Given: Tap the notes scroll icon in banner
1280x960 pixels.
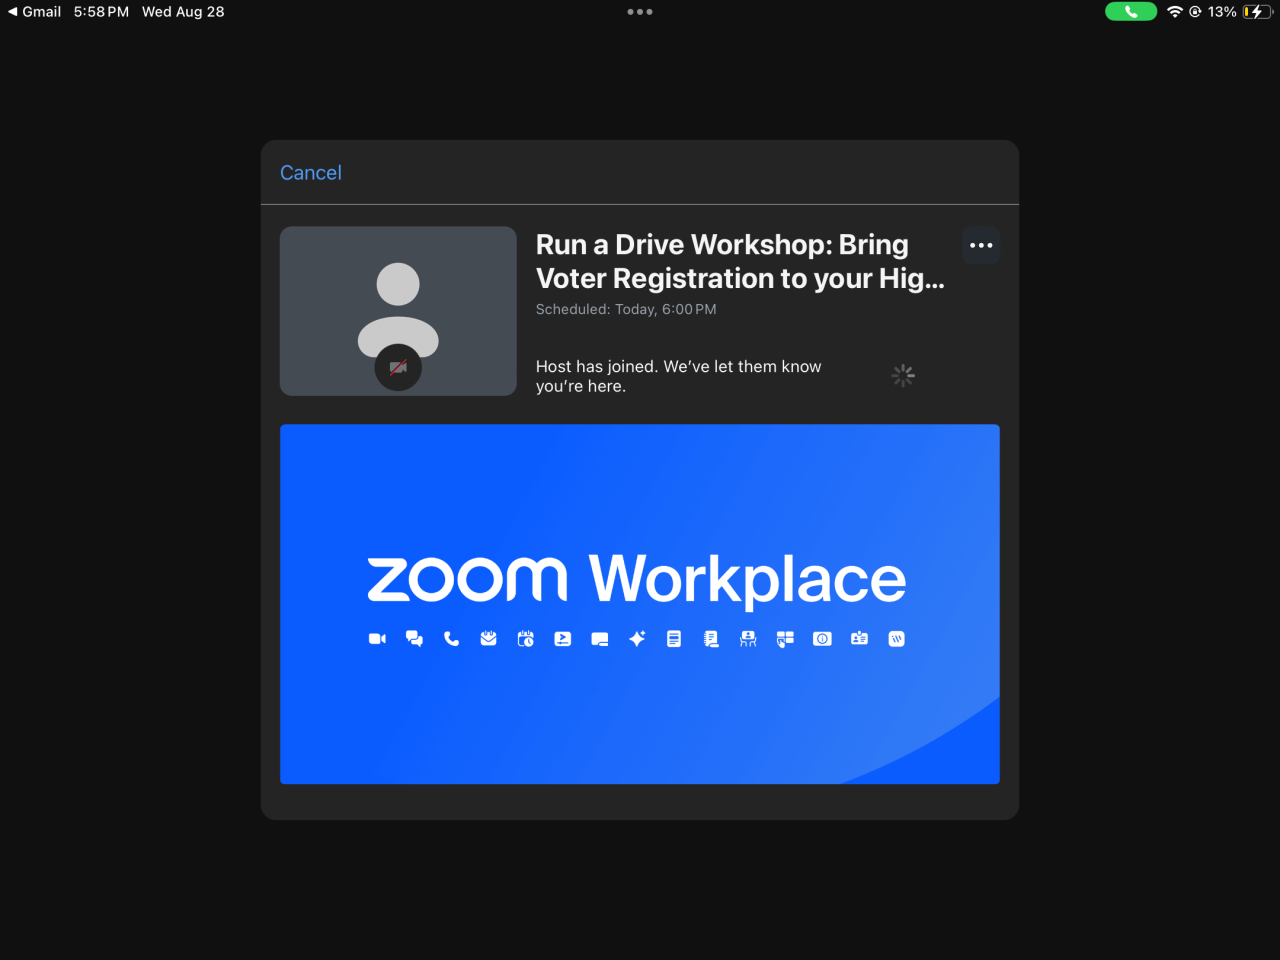Looking at the screenshot, I should (711, 639).
